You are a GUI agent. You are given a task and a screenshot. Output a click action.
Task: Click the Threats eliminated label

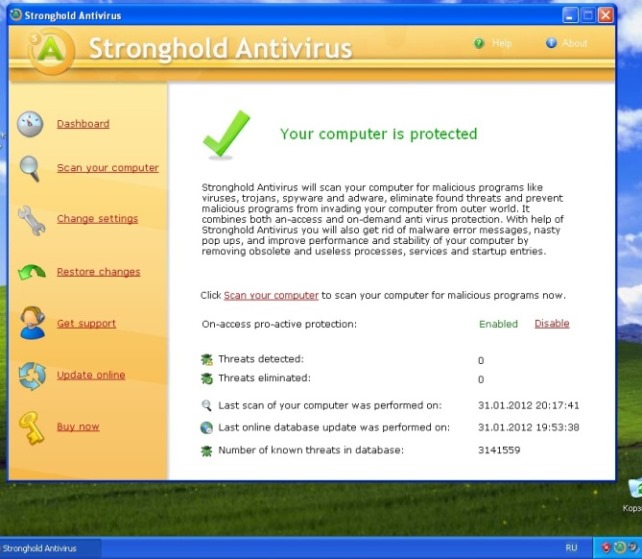click(264, 378)
